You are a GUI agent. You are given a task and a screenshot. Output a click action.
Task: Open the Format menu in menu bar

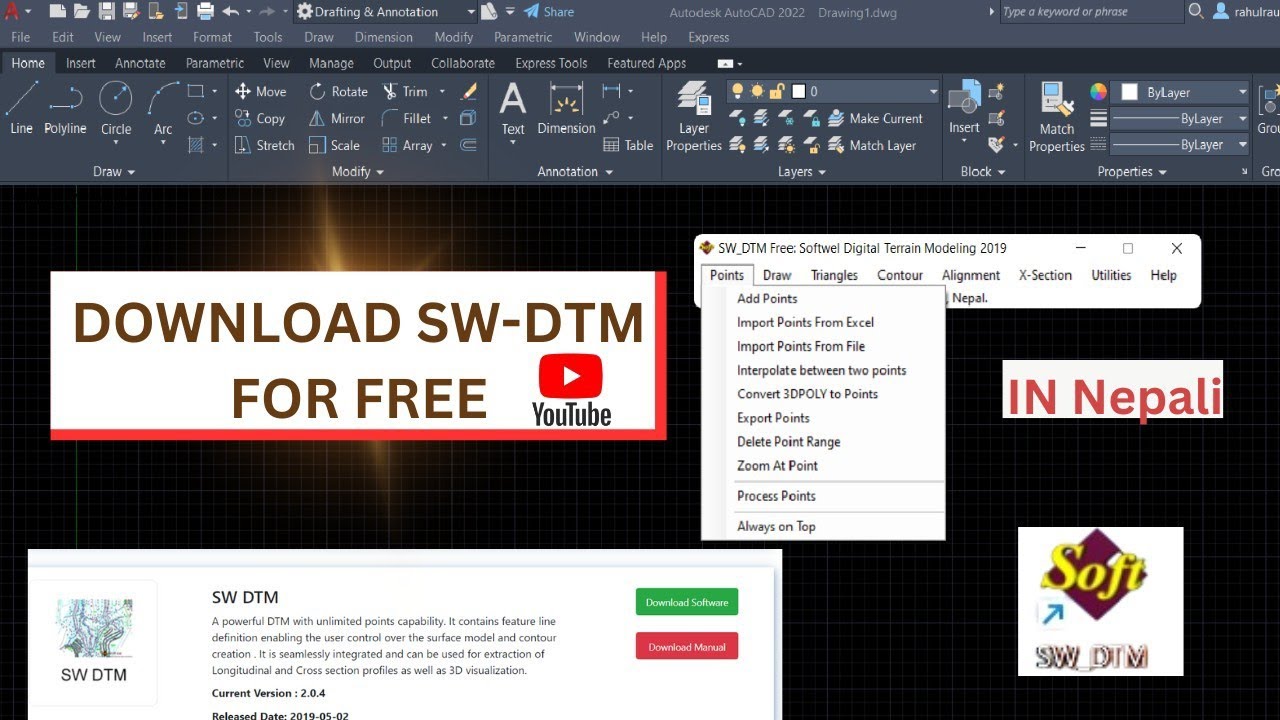212,37
